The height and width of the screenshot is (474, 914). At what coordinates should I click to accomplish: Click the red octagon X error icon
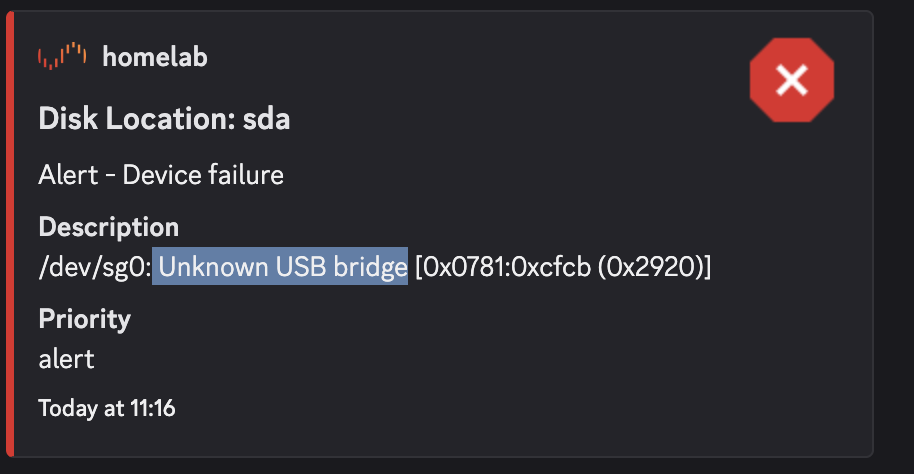[792, 80]
